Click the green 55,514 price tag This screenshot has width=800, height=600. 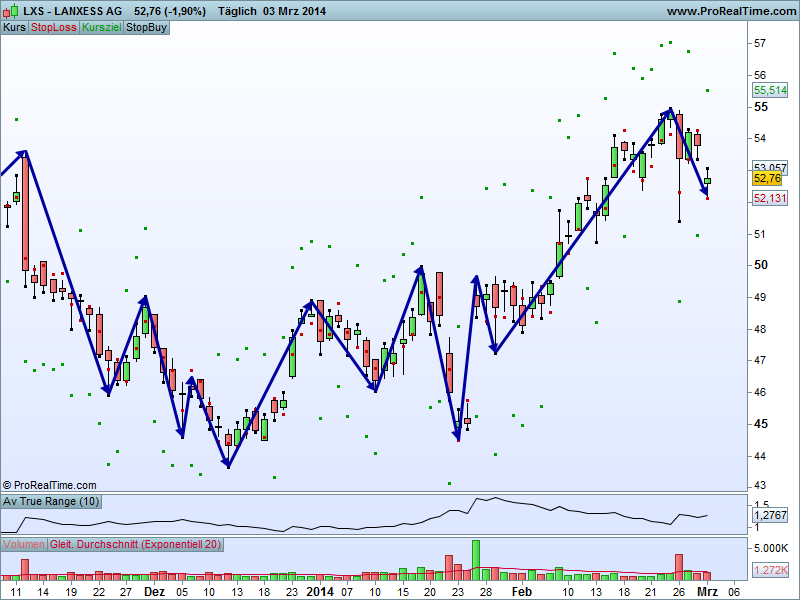[768, 90]
